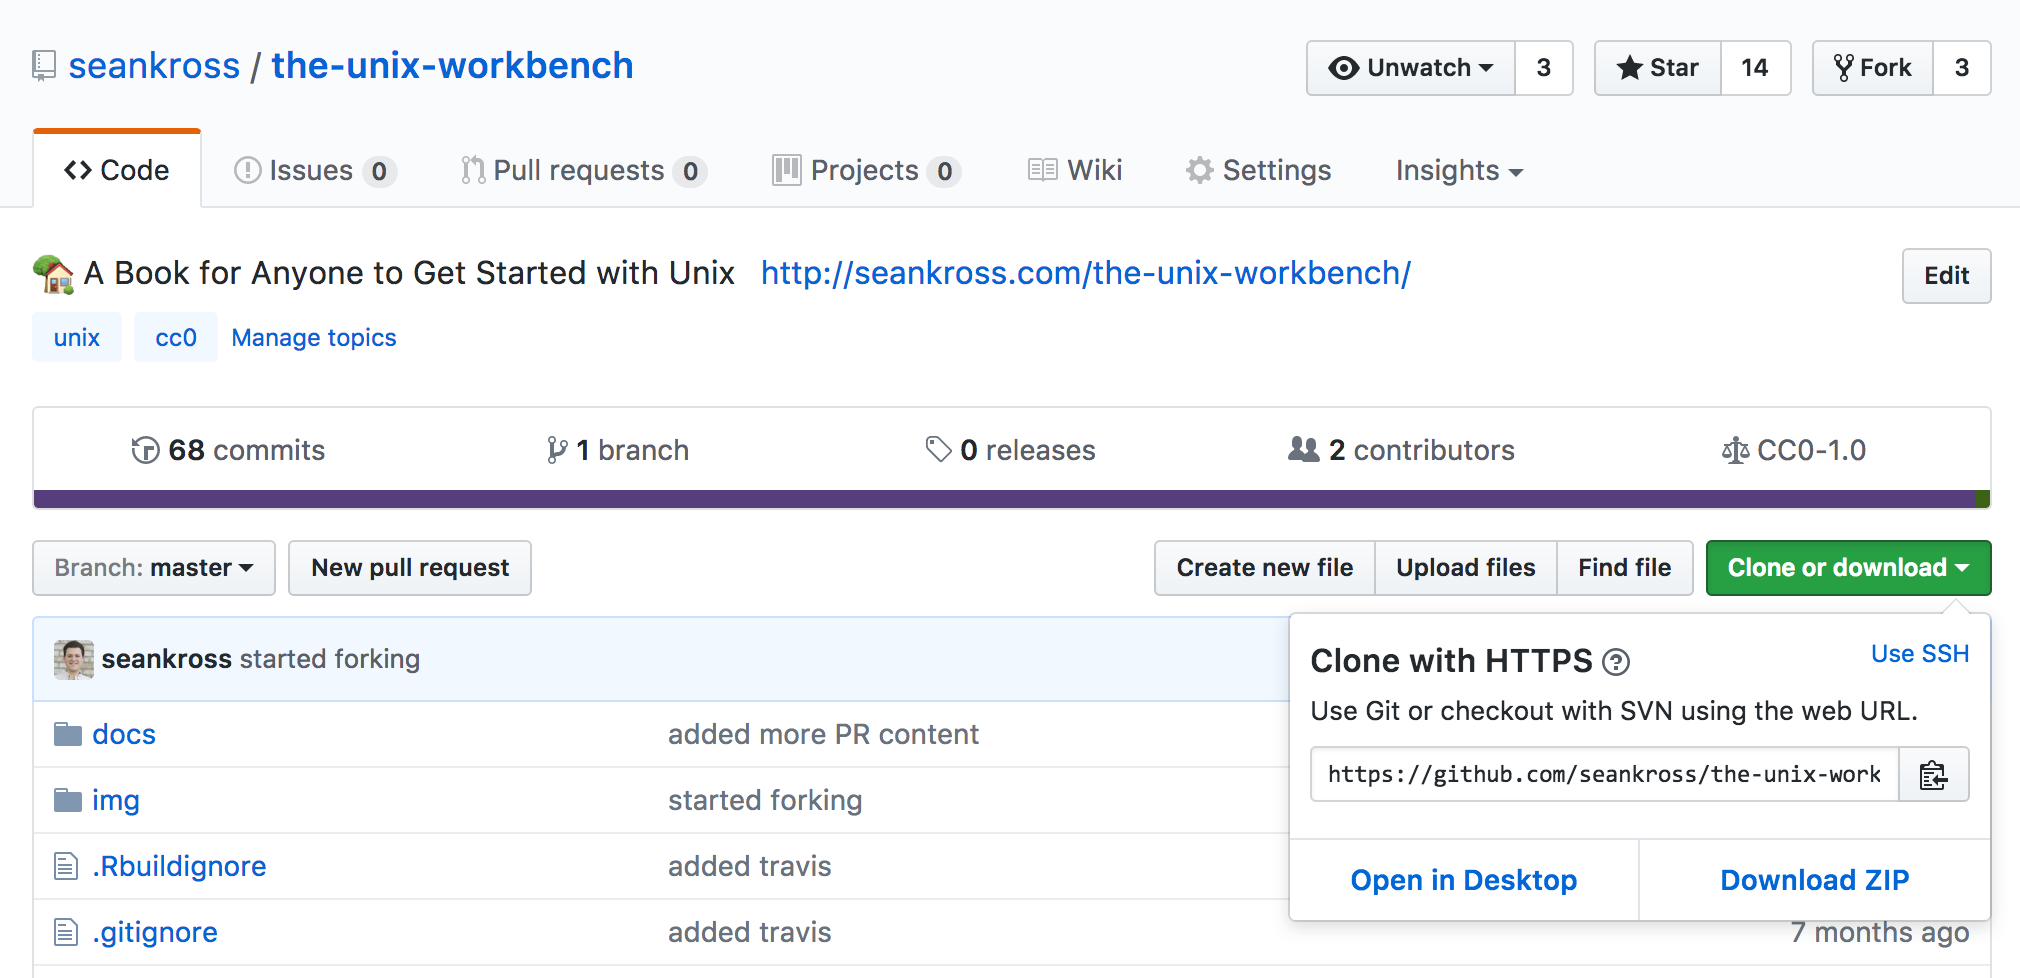
Task: Star the repository
Action: click(x=1658, y=68)
